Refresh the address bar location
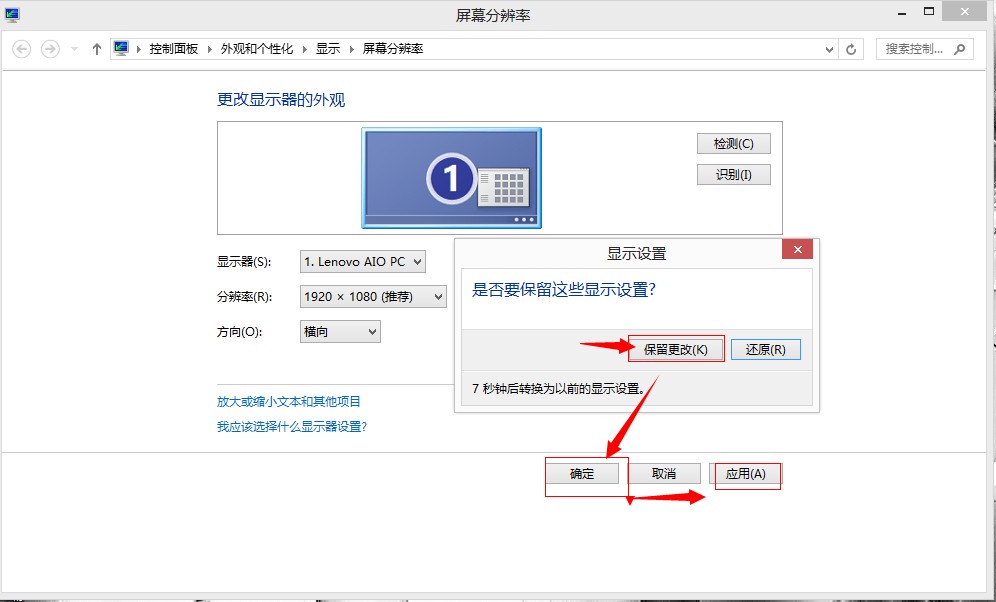This screenshot has height=602, width=996. click(x=852, y=49)
